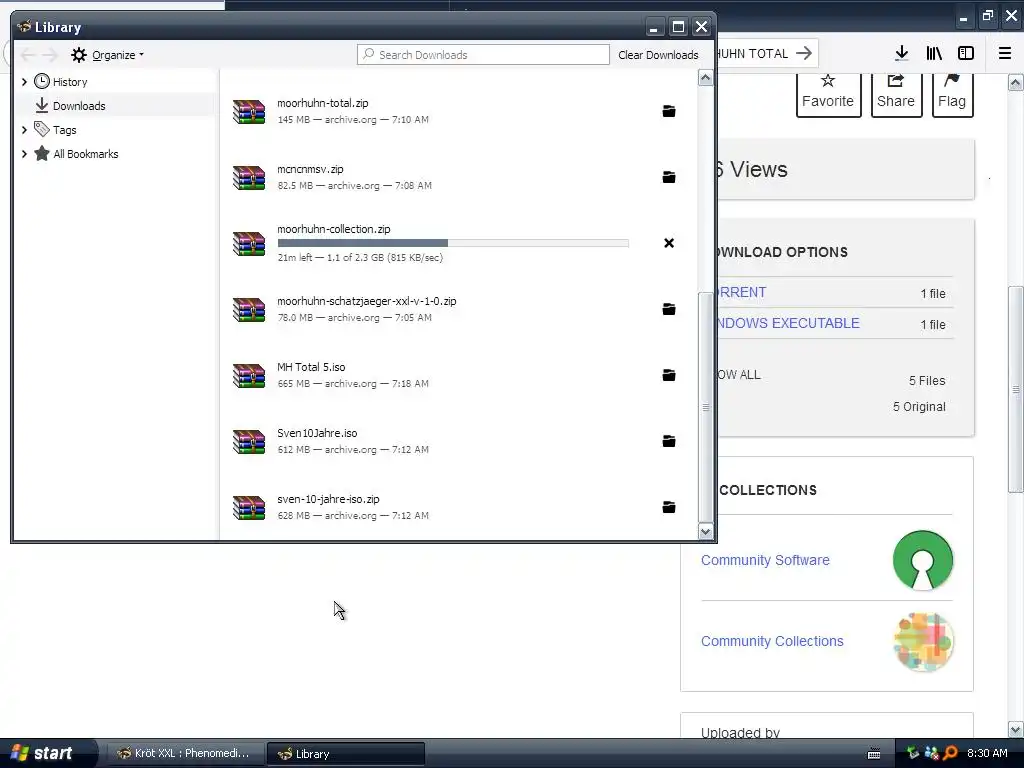
Task: Open the Community Collections link
Action: tap(772, 641)
